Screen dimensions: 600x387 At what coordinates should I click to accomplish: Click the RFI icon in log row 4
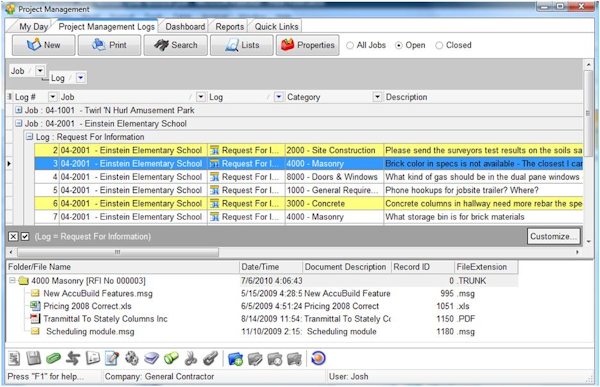pyautogui.click(x=215, y=177)
